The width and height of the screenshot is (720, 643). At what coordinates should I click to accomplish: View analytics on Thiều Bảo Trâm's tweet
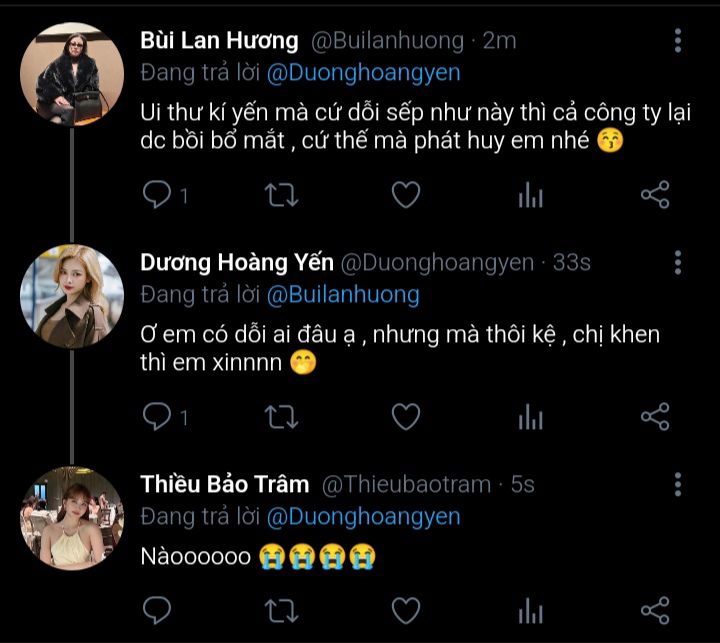tap(530, 610)
